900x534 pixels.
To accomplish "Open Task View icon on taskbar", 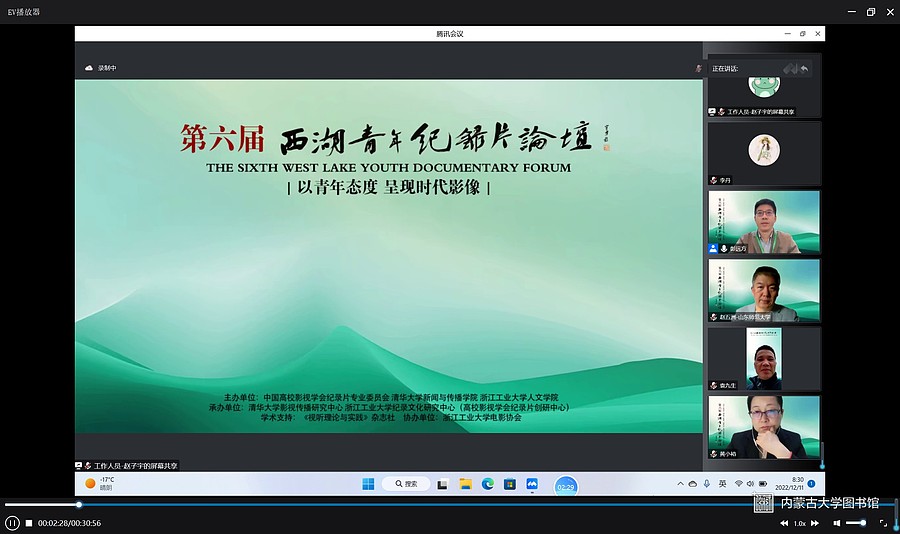I will [443, 484].
